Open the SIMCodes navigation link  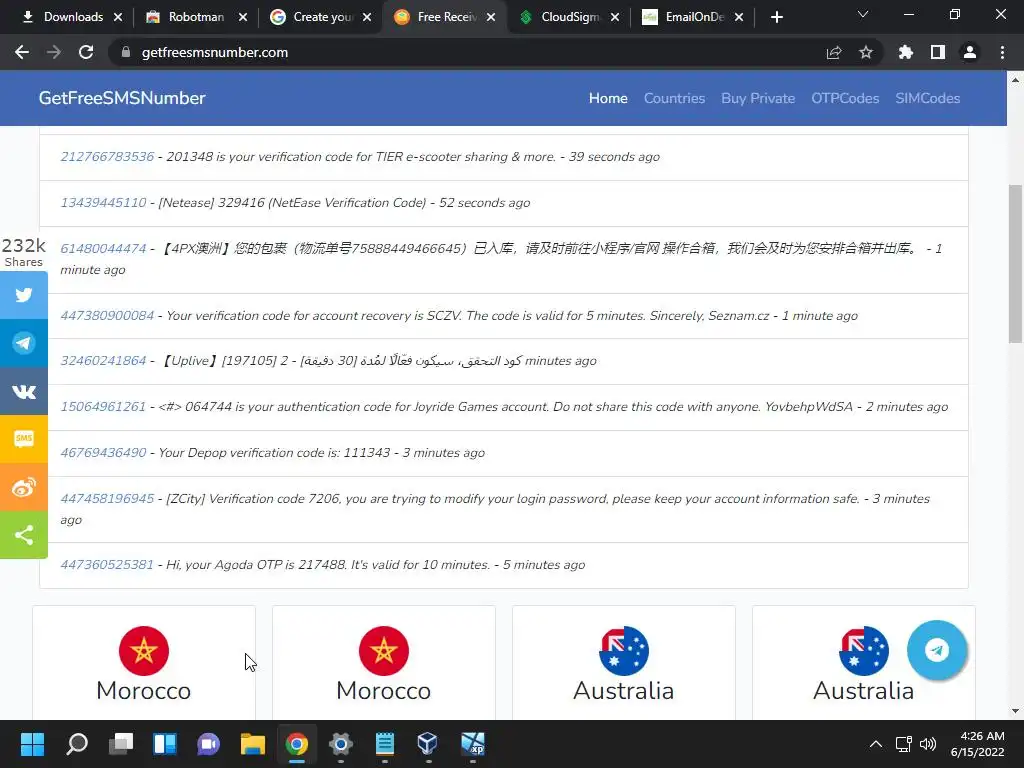[927, 98]
